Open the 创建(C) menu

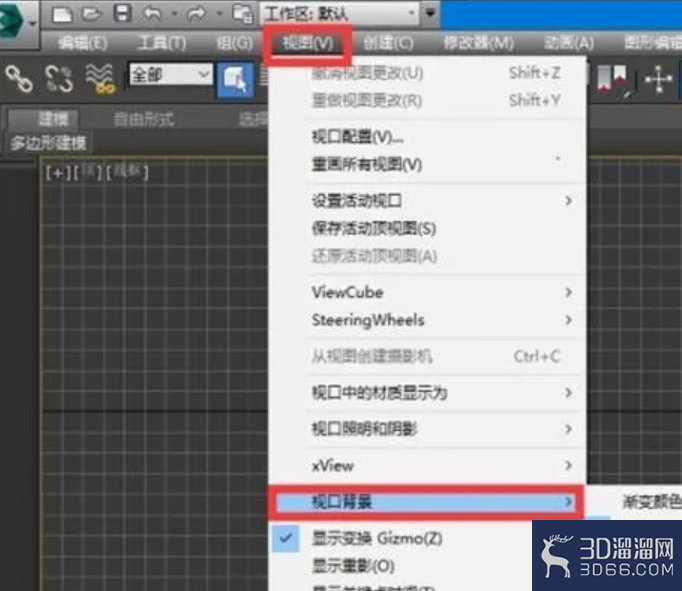[x=388, y=43]
